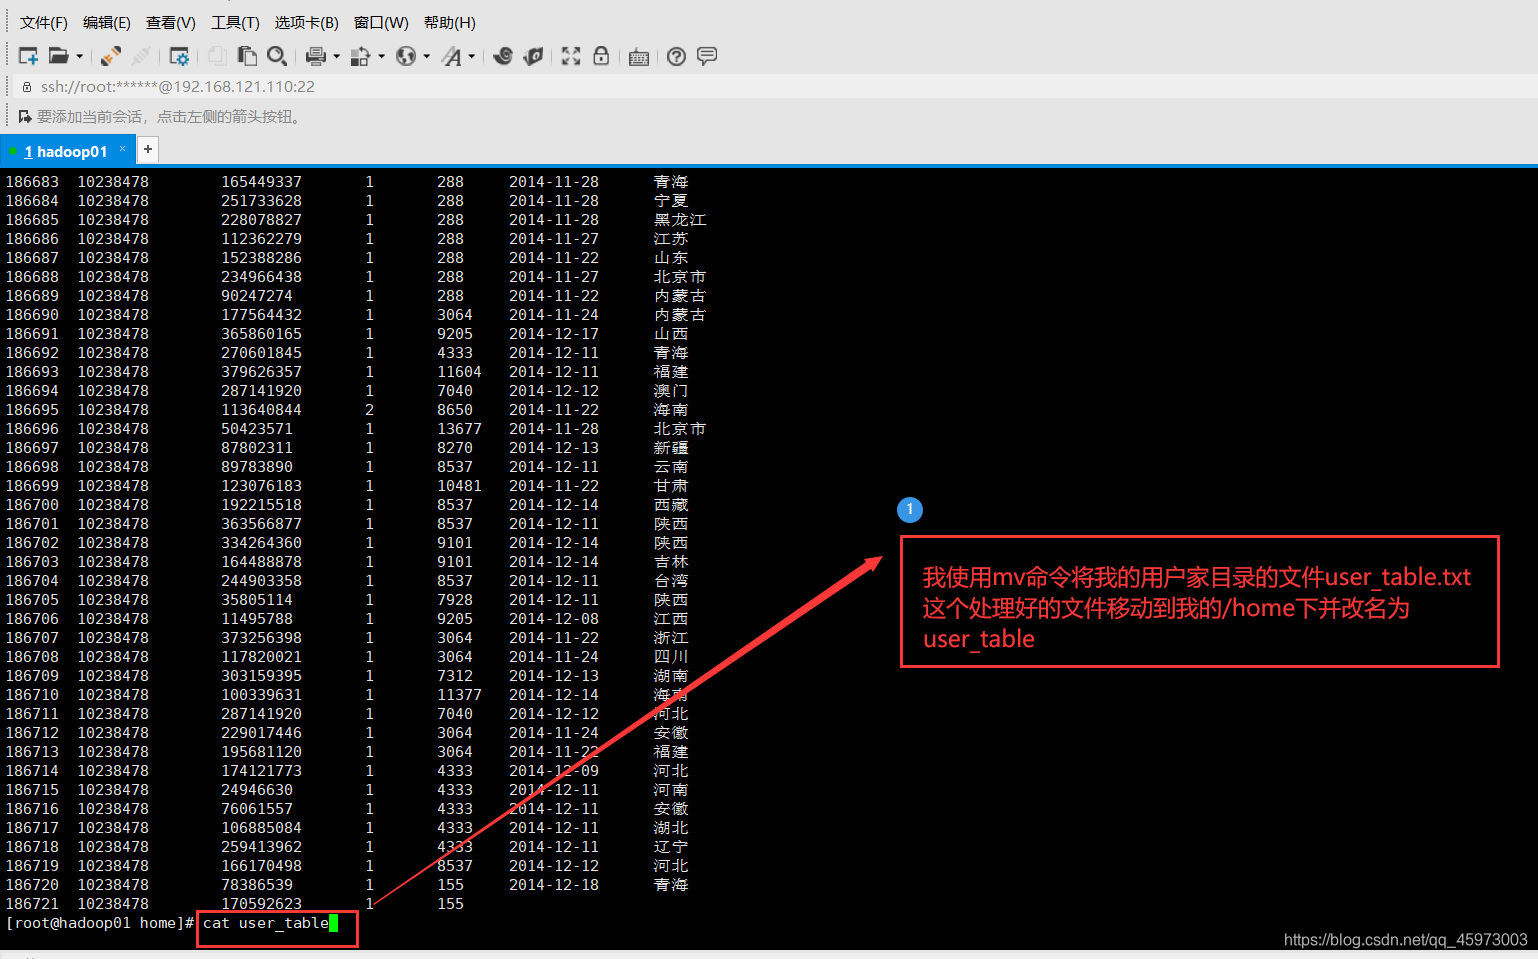Toggle the on-screen keyboard compose bar
Screen dimensions: 1538x959
coord(639,56)
